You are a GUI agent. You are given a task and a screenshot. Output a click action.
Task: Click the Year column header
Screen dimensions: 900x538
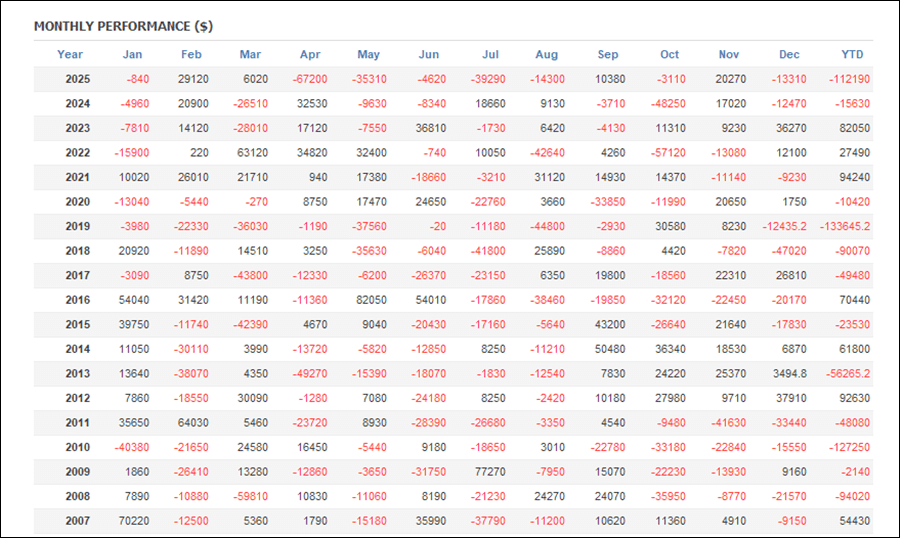[70, 54]
